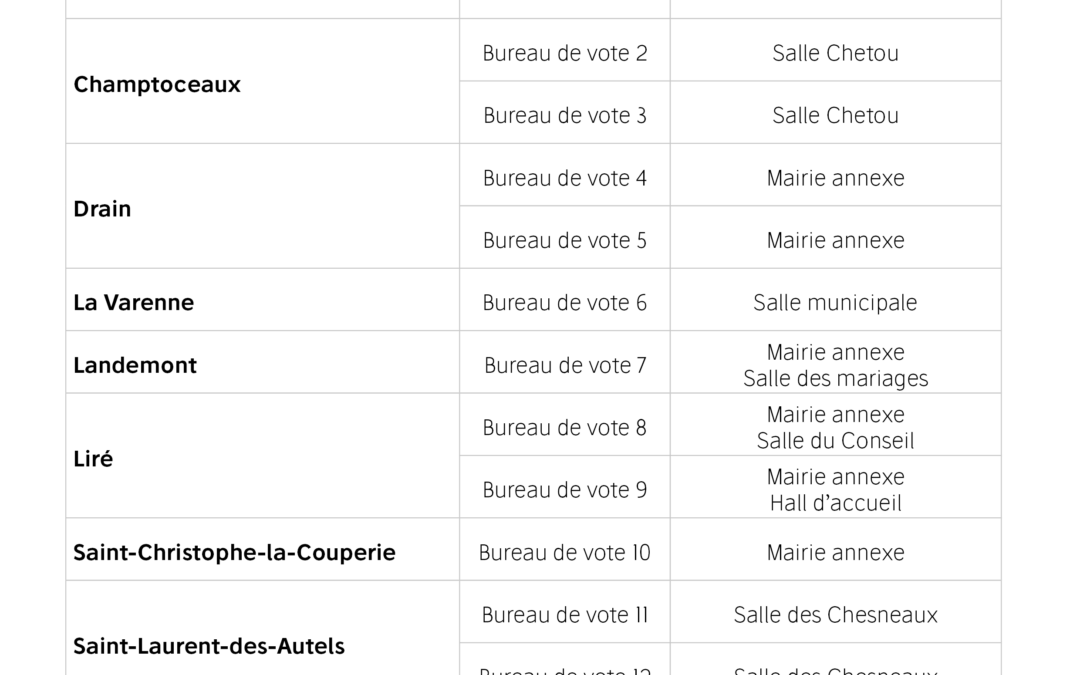1080x675 pixels.
Task: Click the Bureau de vote 7 cell
Action: [565, 365]
